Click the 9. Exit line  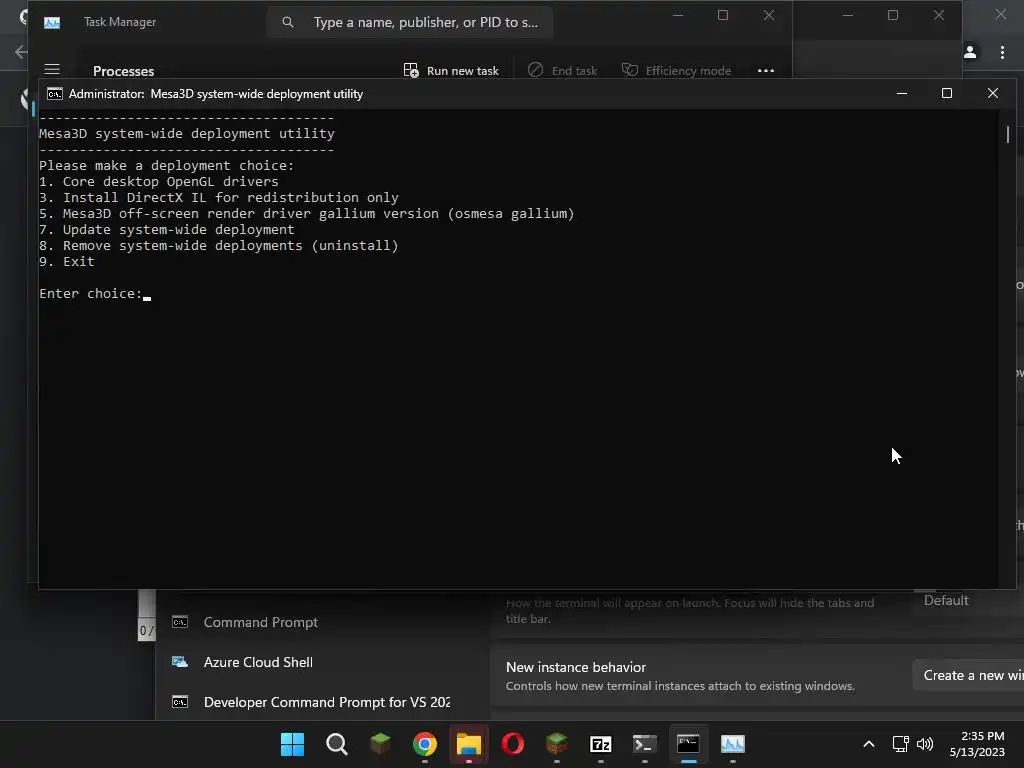67,261
